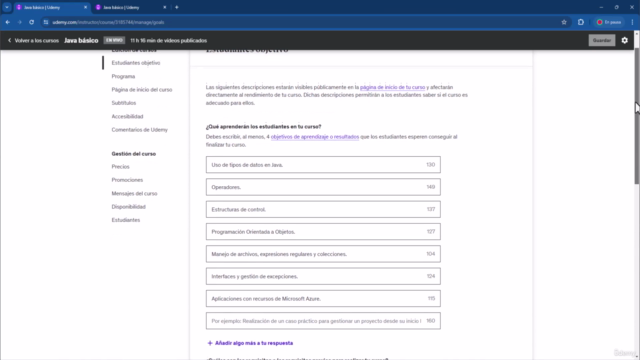Open 'Mensajes del curso' section
This screenshot has width=640, height=360.
click(x=134, y=193)
